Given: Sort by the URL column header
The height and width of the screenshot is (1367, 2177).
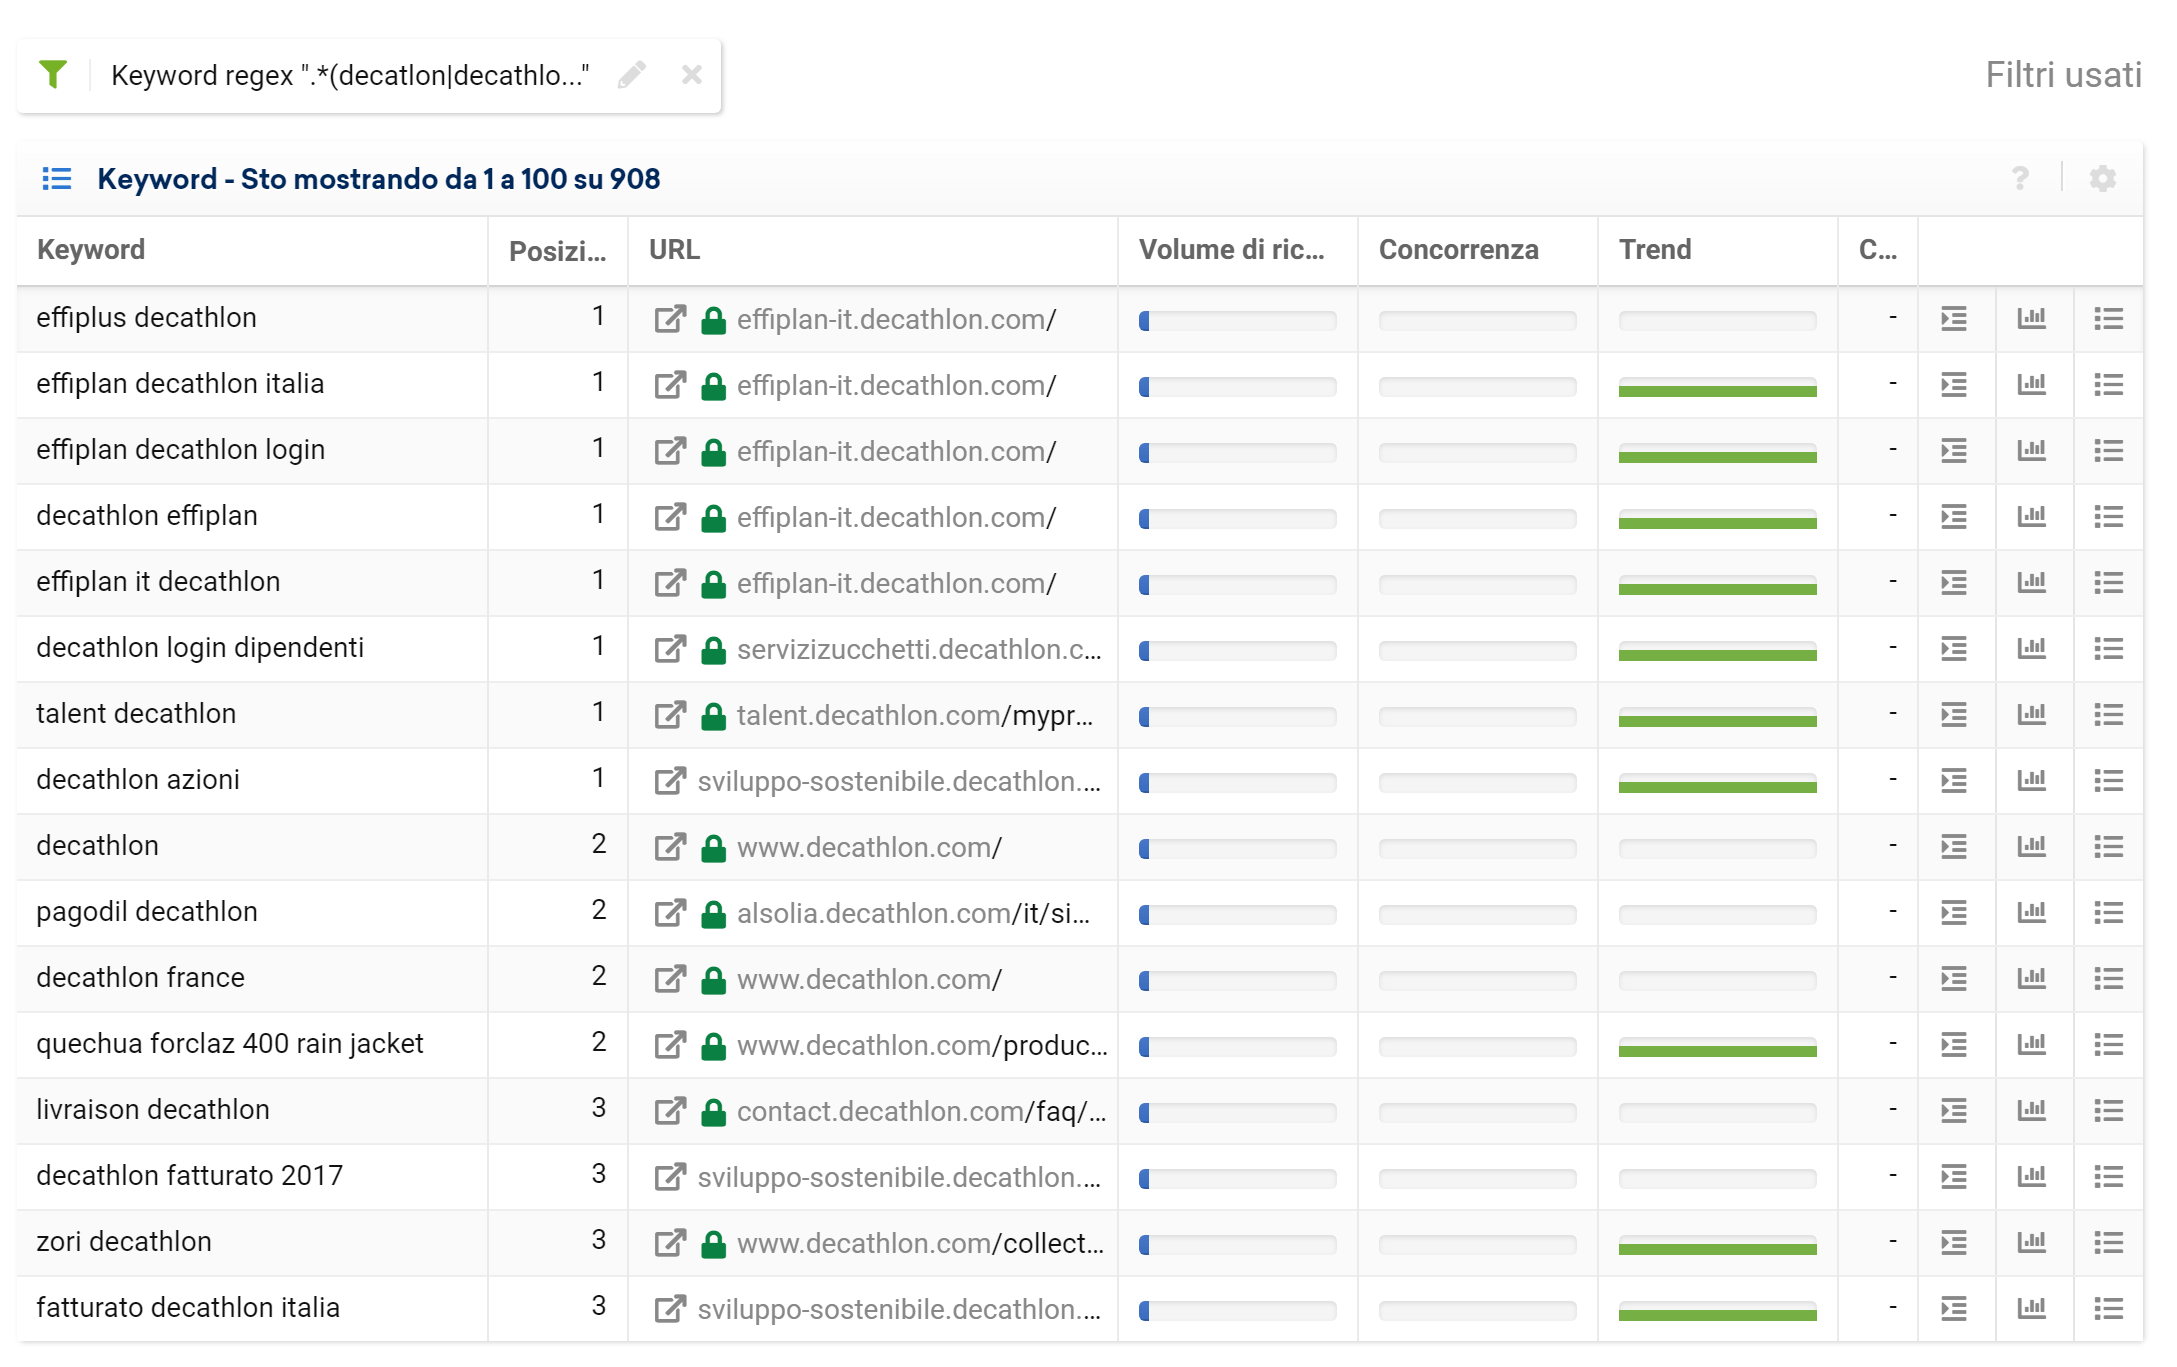Looking at the screenshot, I should pyautogui.click(x=674, y=250).
